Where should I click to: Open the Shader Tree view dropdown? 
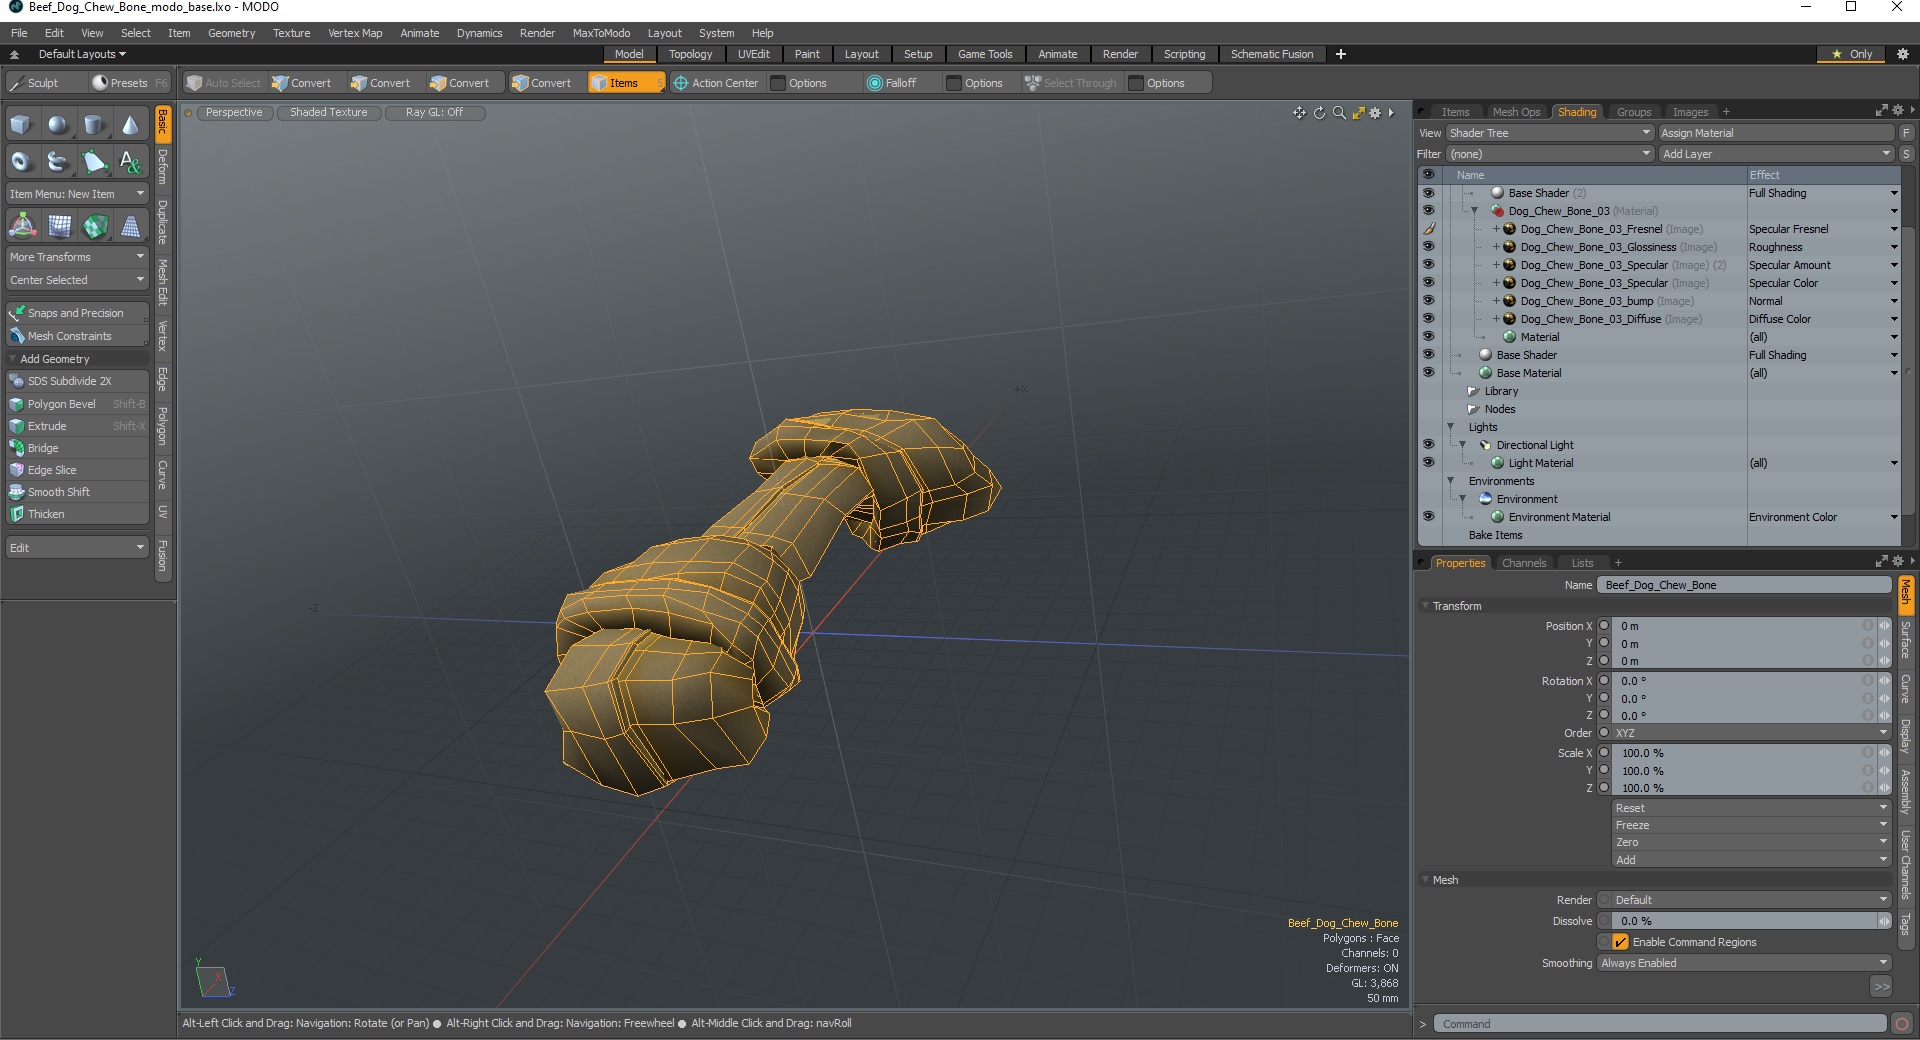(1549, 133)
